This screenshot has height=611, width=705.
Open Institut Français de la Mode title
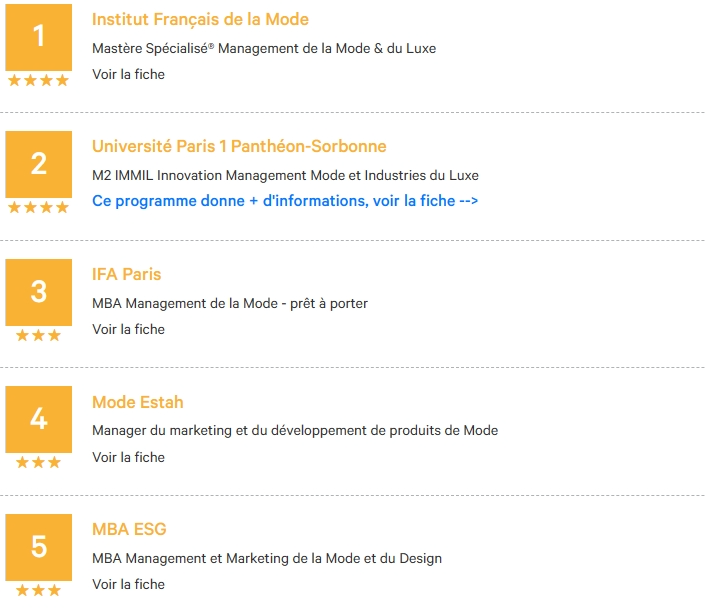200,20
